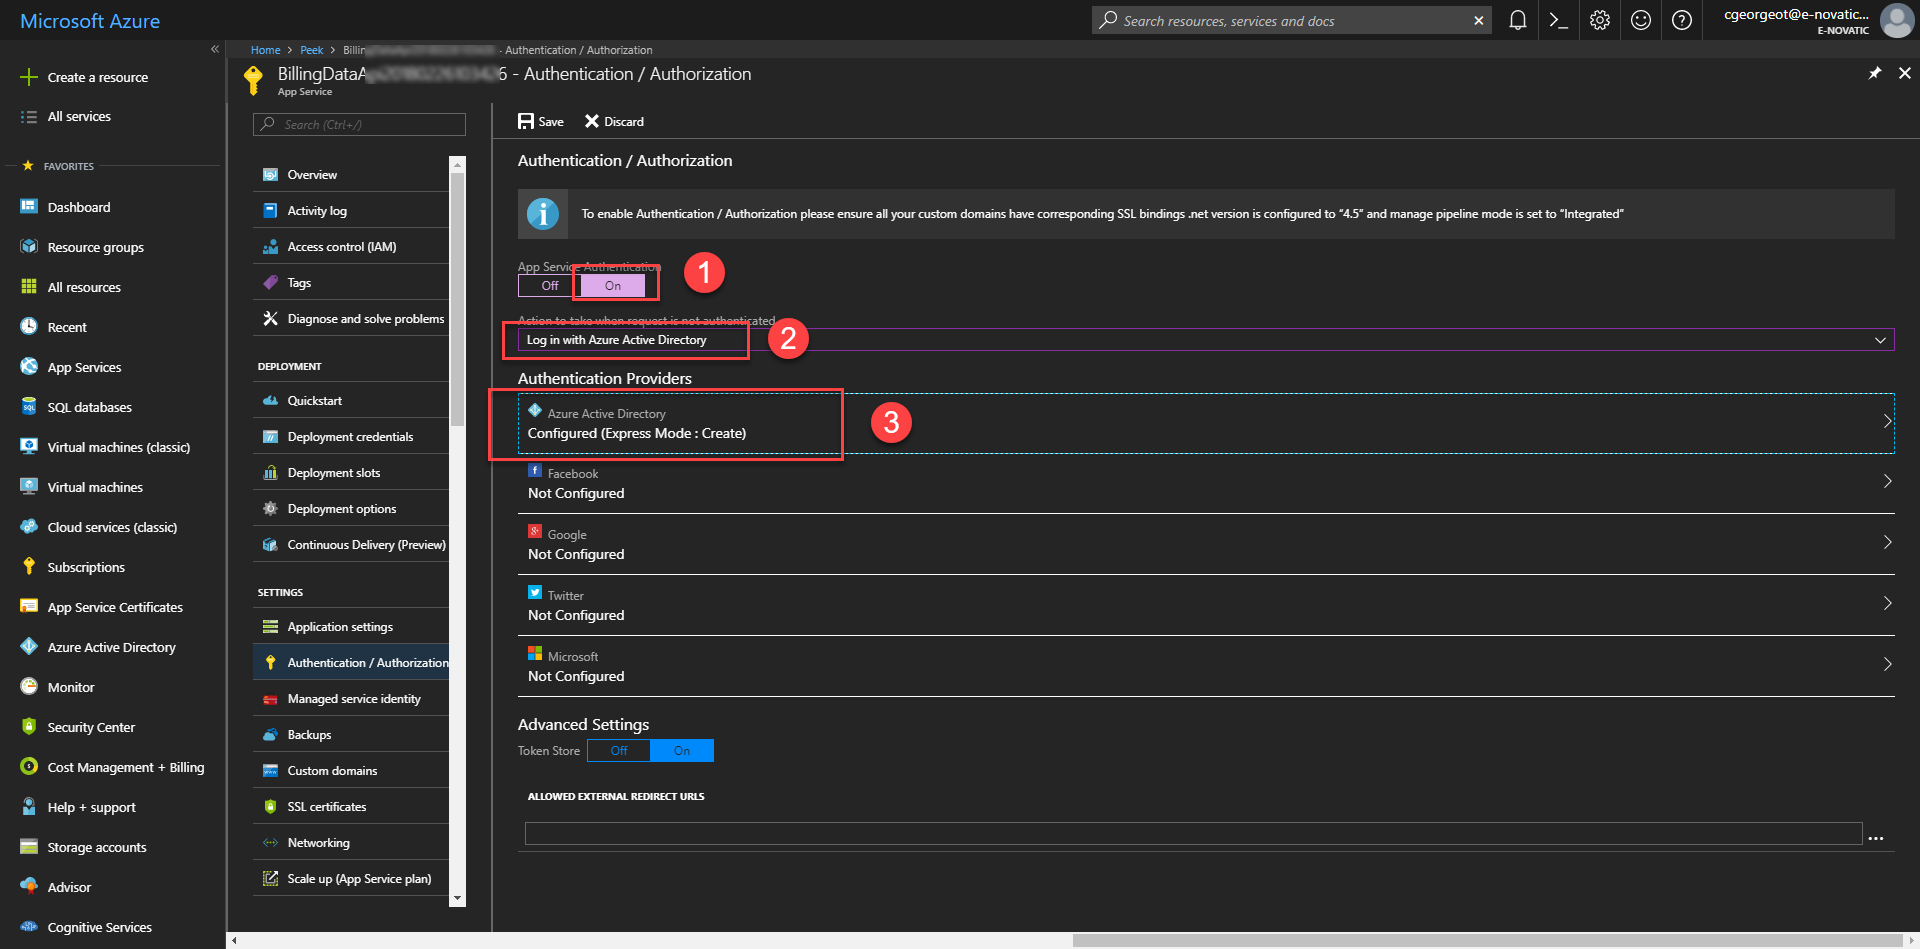Open Access control (IAM)
1920x949 pixels.
[351, 246]
